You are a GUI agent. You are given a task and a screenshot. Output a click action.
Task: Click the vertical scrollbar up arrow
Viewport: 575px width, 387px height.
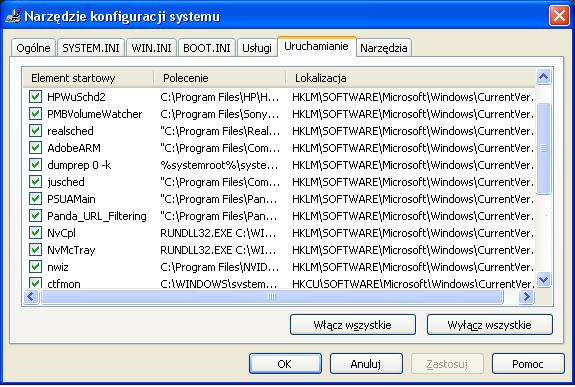[543, 77]
